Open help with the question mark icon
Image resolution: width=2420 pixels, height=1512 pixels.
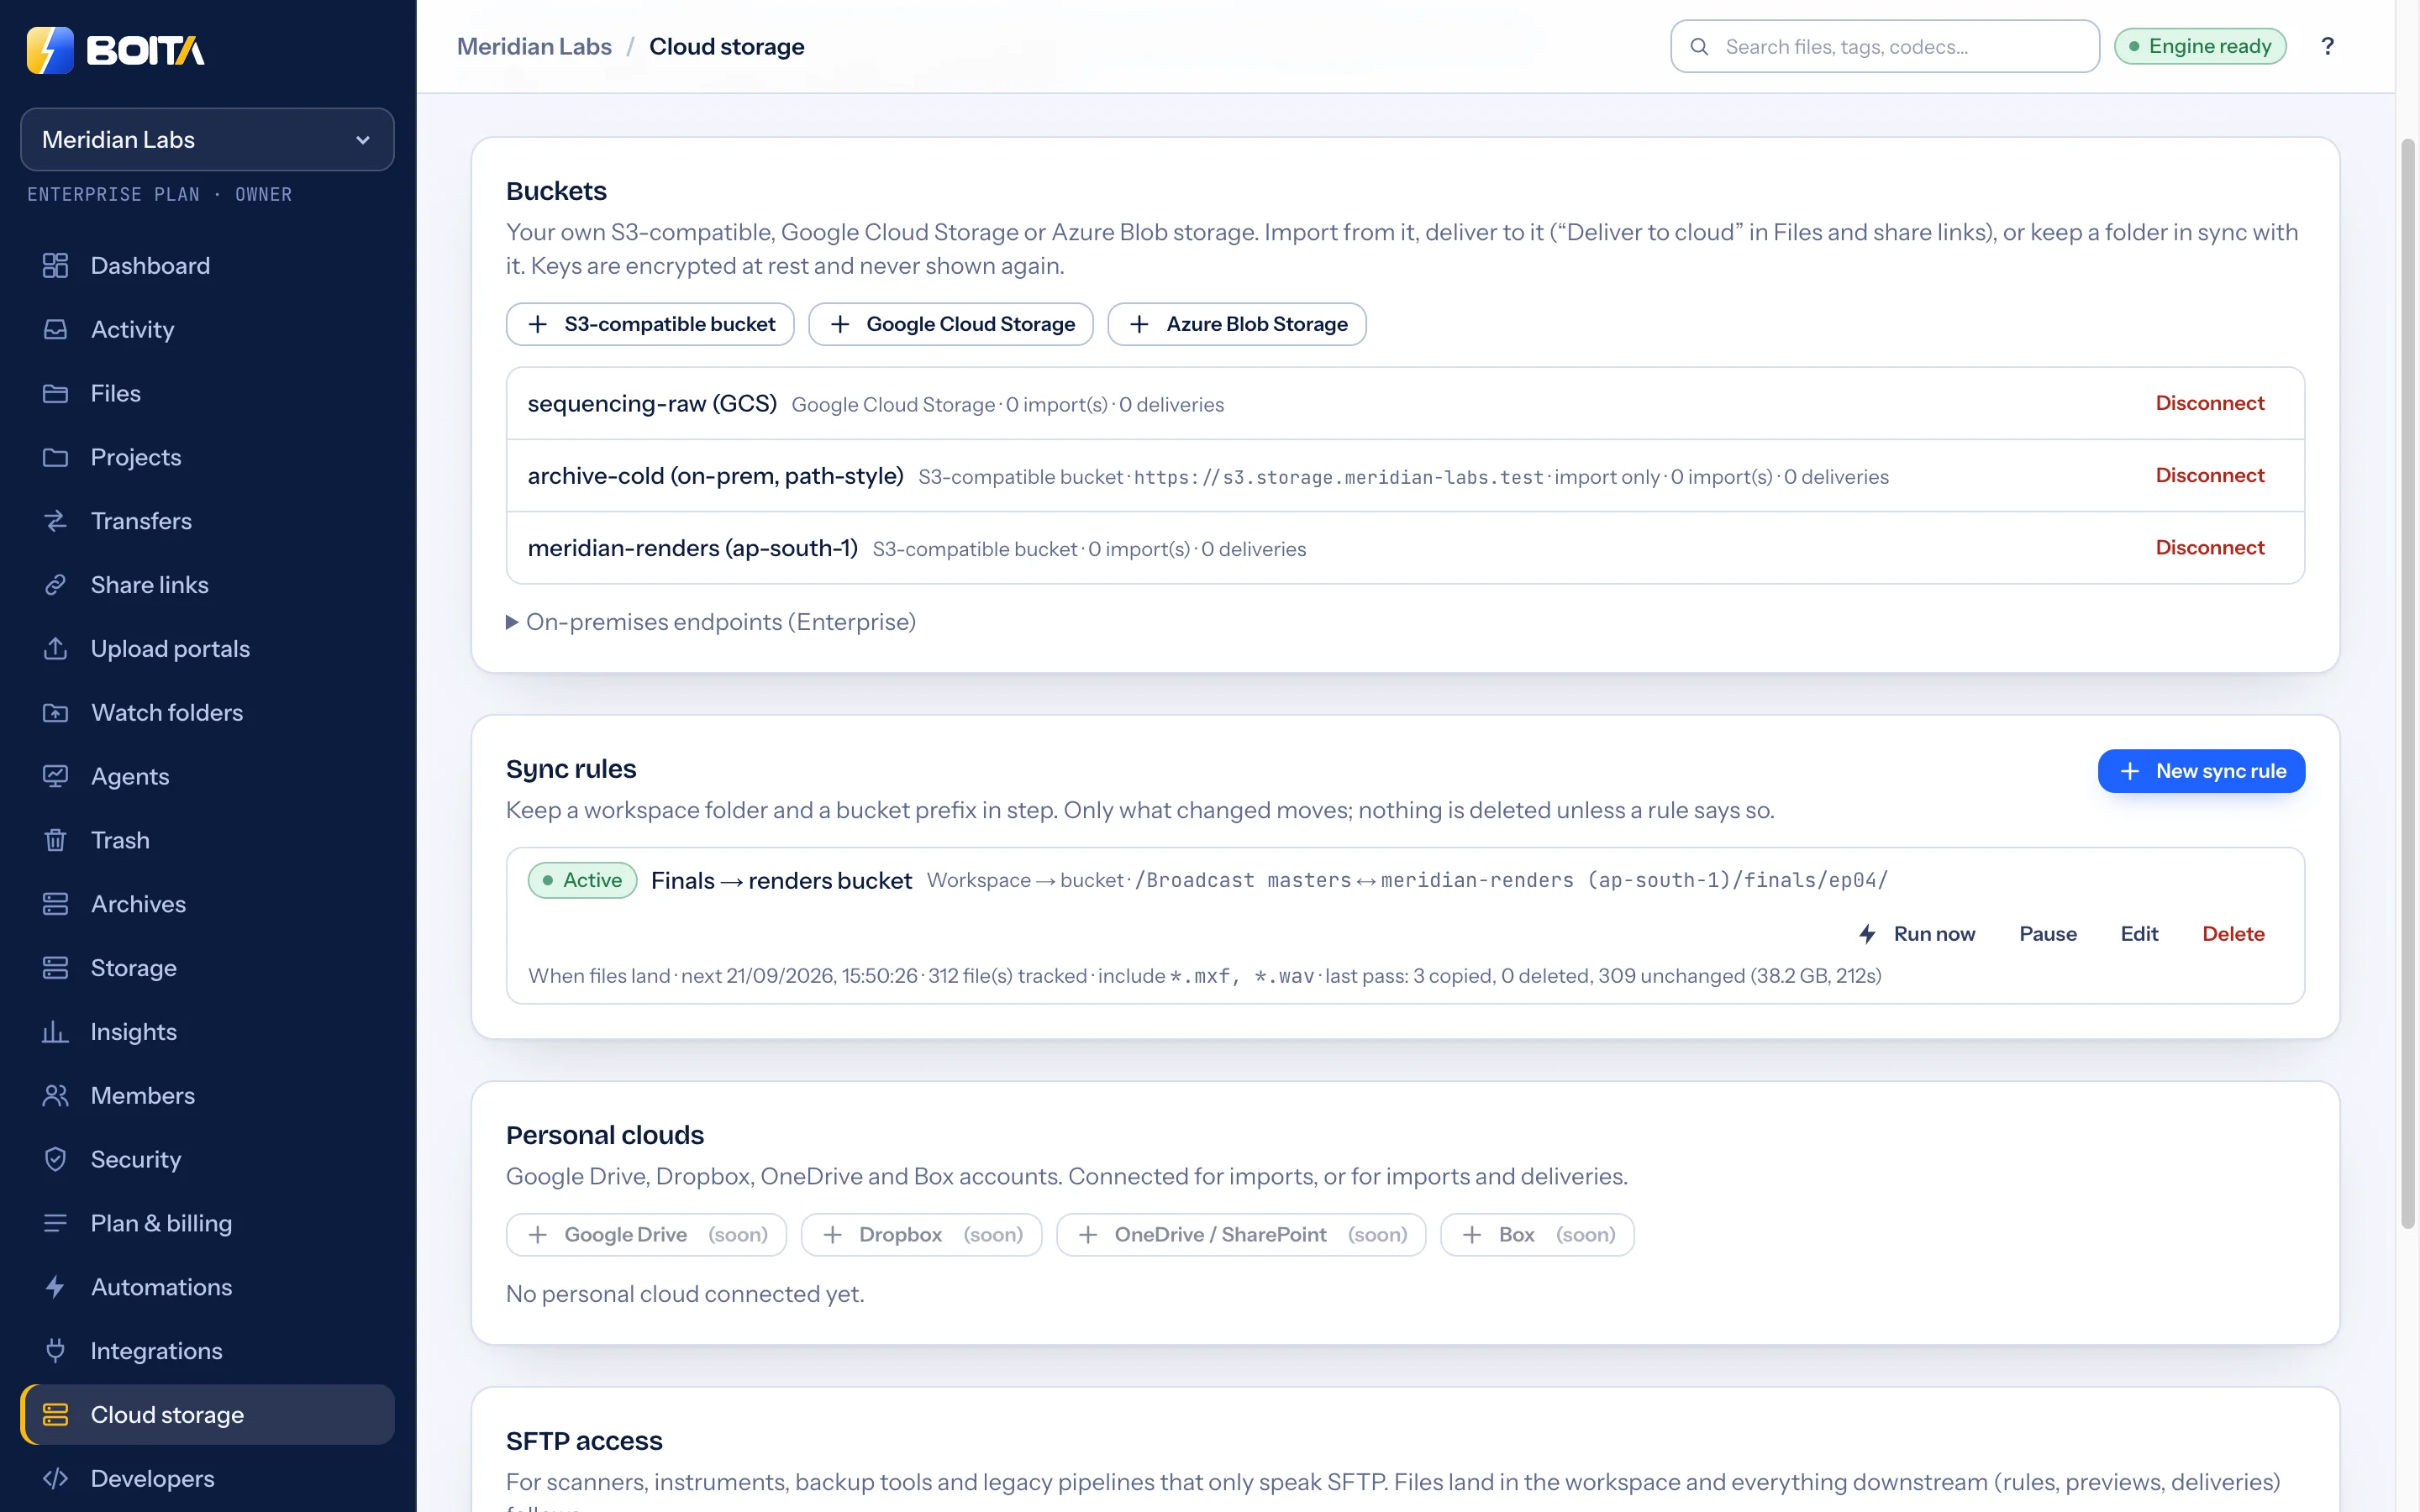2327,46
